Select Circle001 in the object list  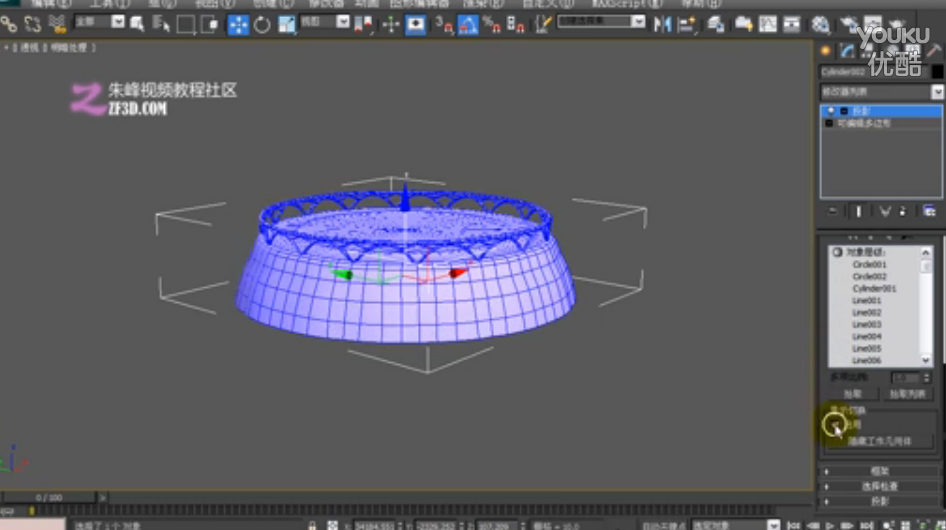(869, 264)
